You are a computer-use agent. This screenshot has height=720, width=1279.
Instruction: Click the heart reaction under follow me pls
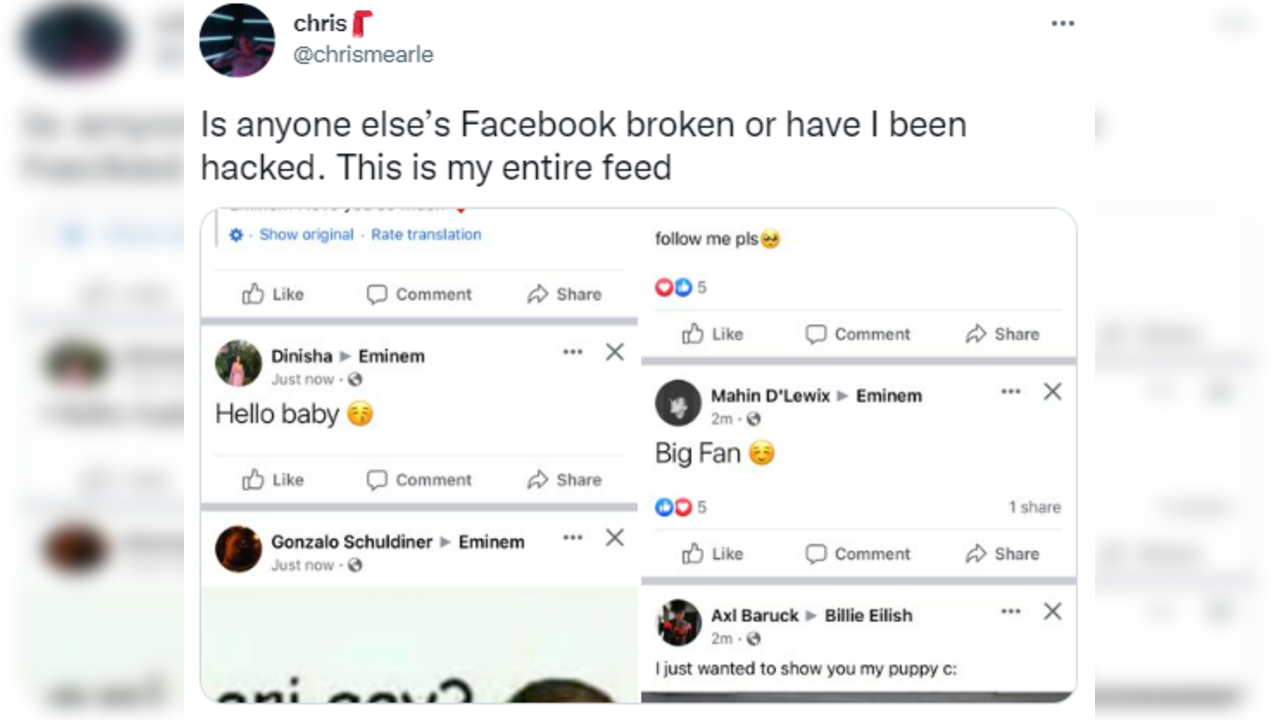664,287
